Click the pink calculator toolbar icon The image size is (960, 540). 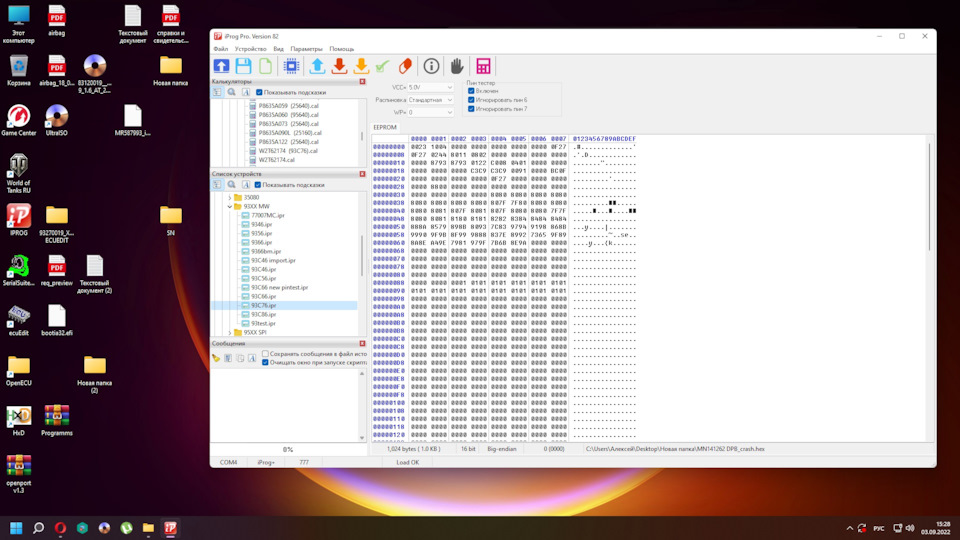(483, 66)
